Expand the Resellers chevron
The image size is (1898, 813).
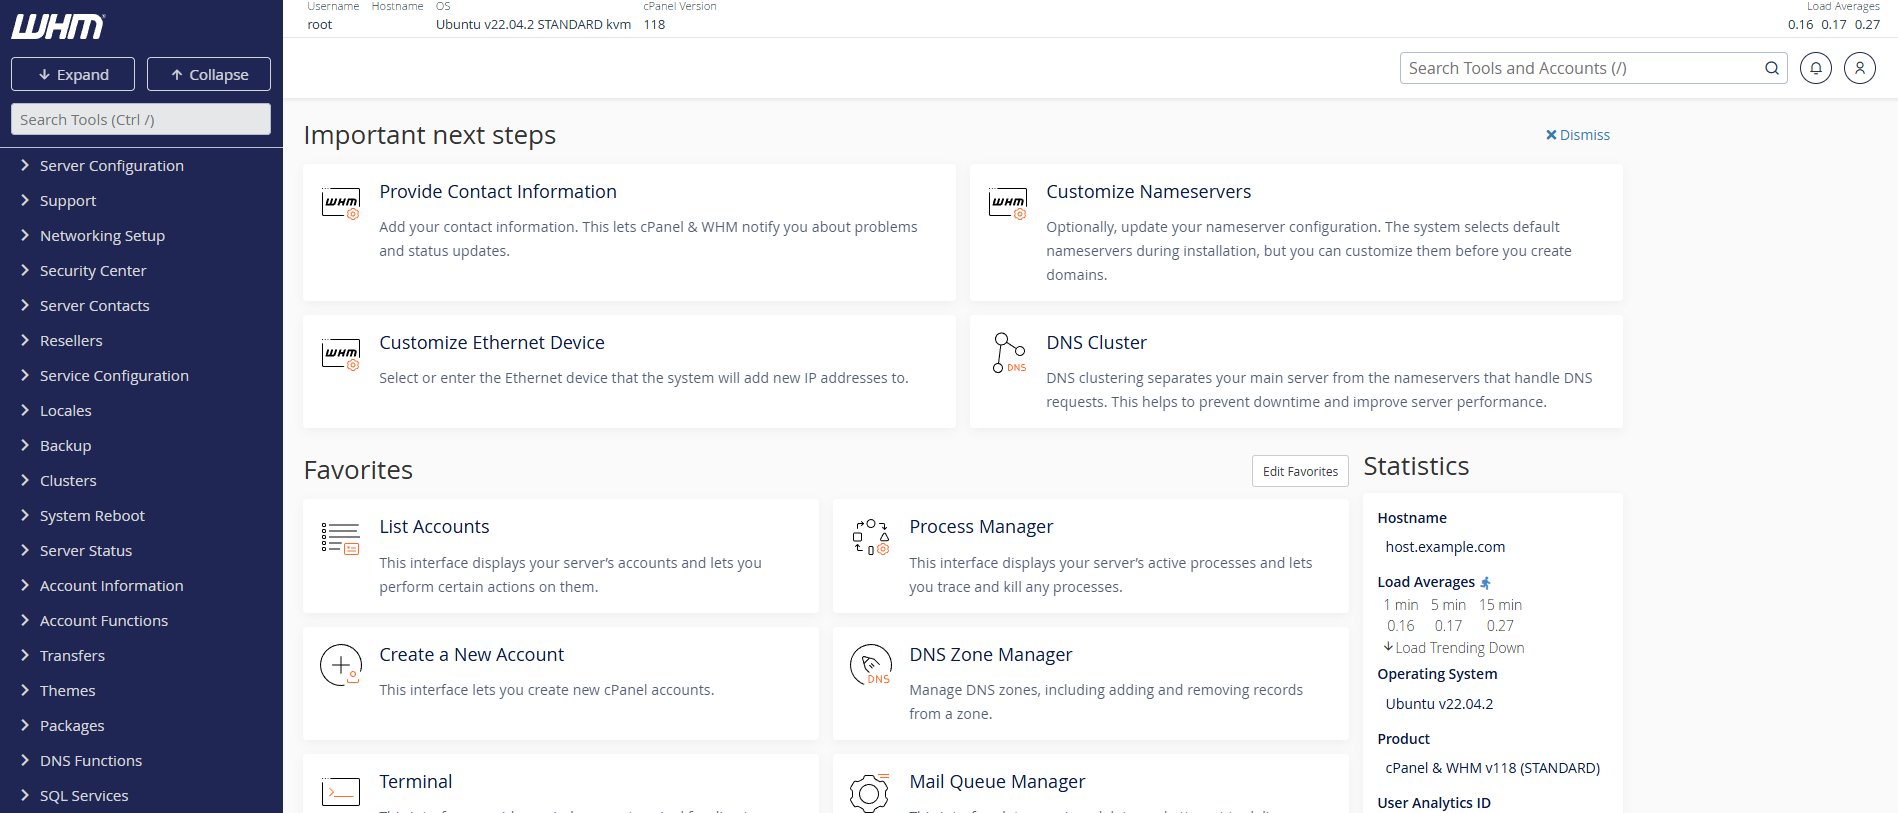point(25,340)
